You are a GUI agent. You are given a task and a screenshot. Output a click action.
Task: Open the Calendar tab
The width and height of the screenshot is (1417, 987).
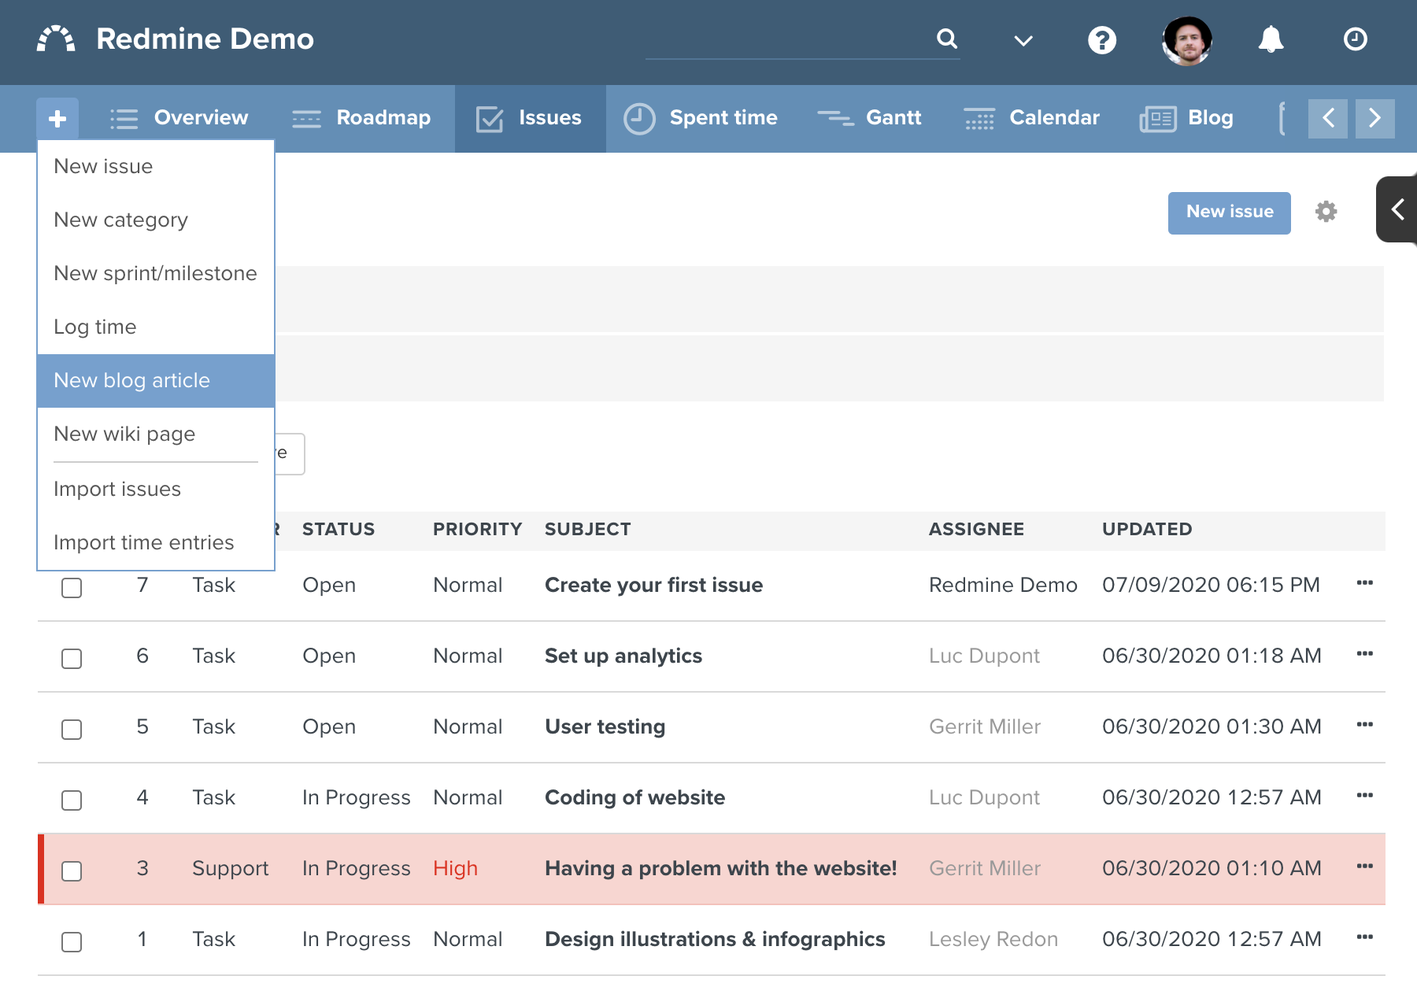1031,119
